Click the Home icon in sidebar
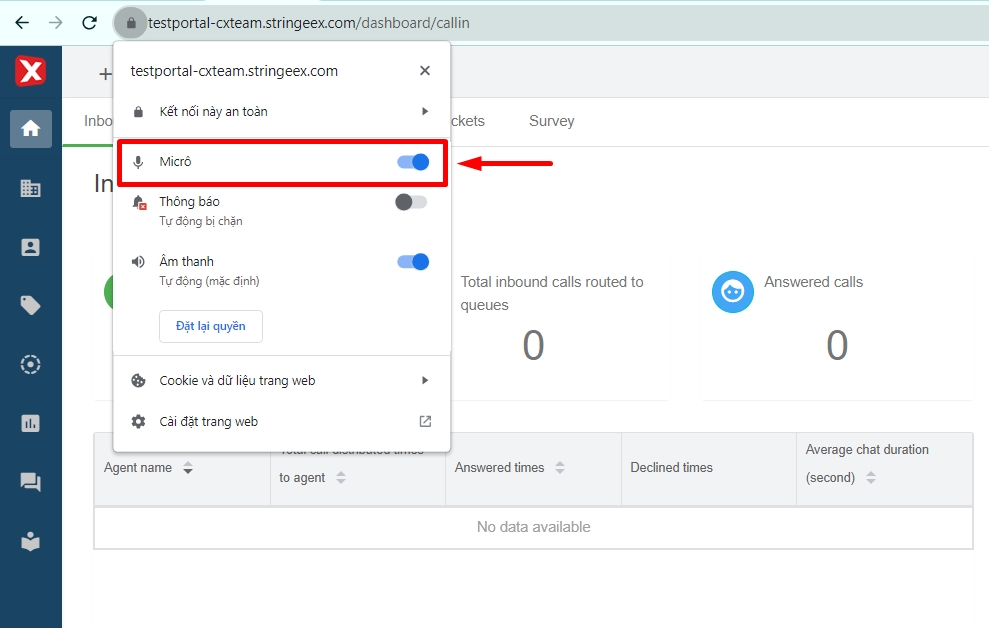The image size is (989, 628). [31, 129]
